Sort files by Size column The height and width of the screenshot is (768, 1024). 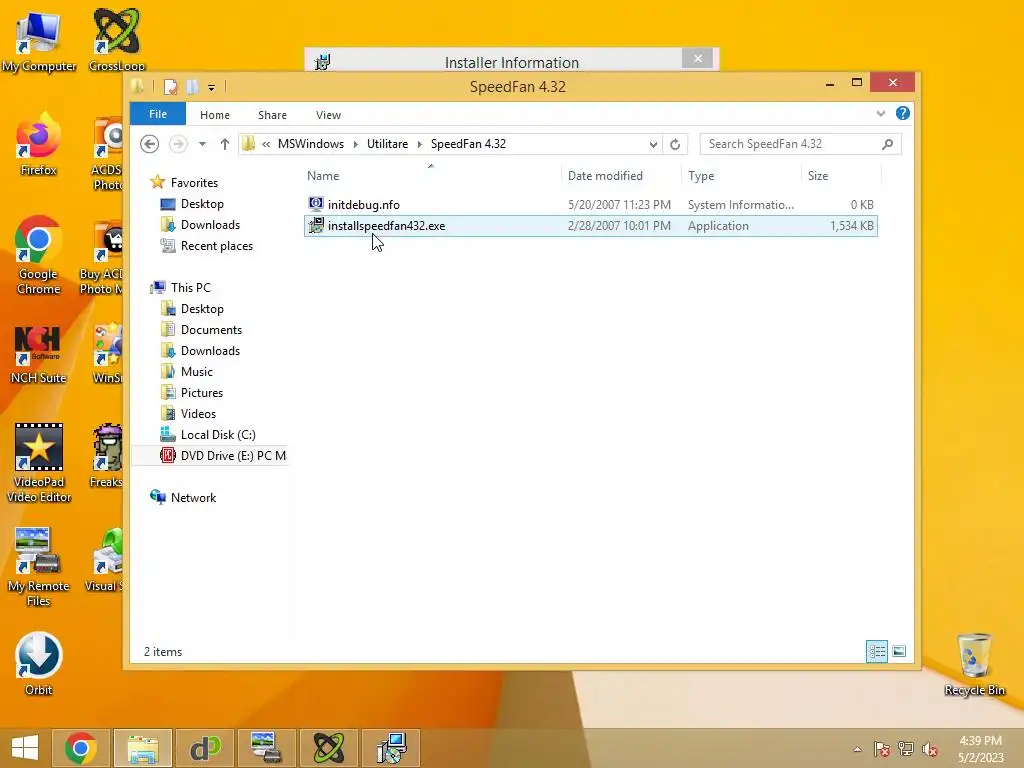tap(818, 176)
